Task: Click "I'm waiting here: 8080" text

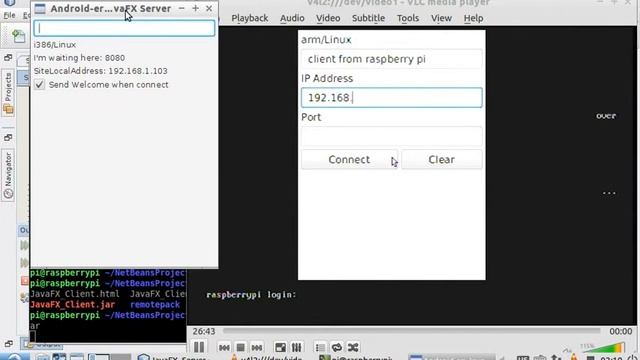Action: 79,58
